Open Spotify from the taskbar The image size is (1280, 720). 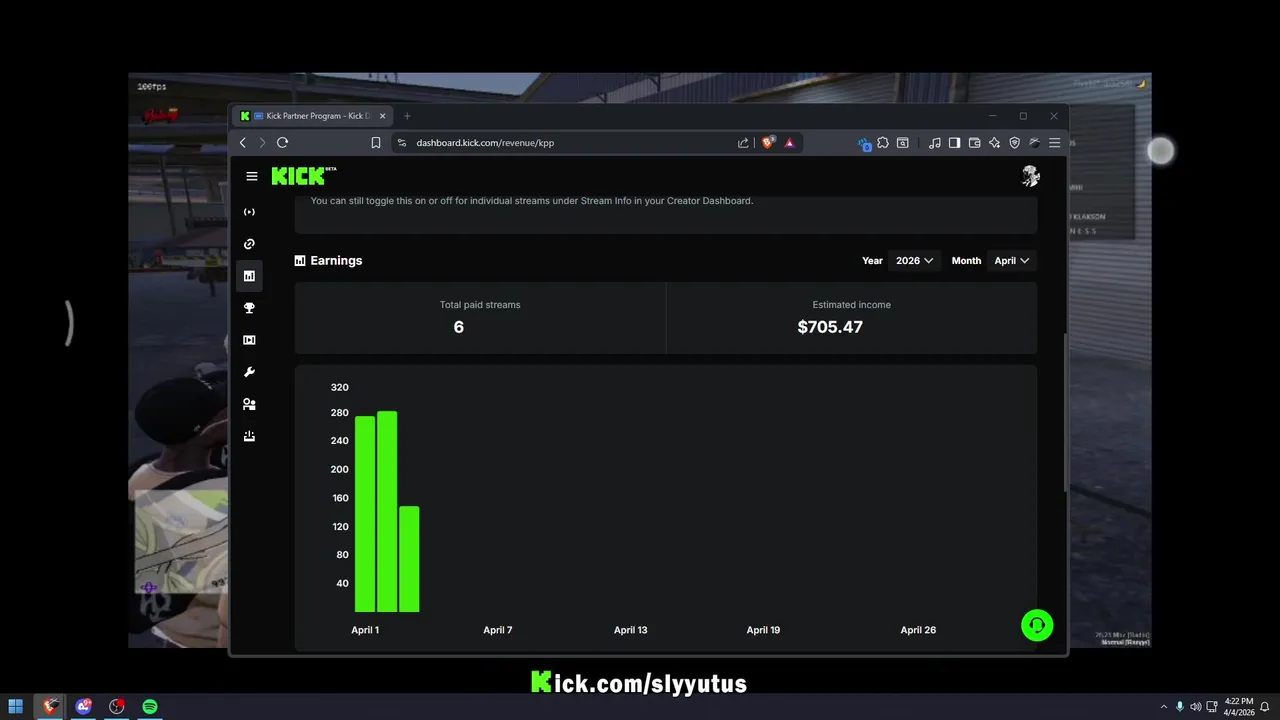pyautogui.click(x=150, y=706)
